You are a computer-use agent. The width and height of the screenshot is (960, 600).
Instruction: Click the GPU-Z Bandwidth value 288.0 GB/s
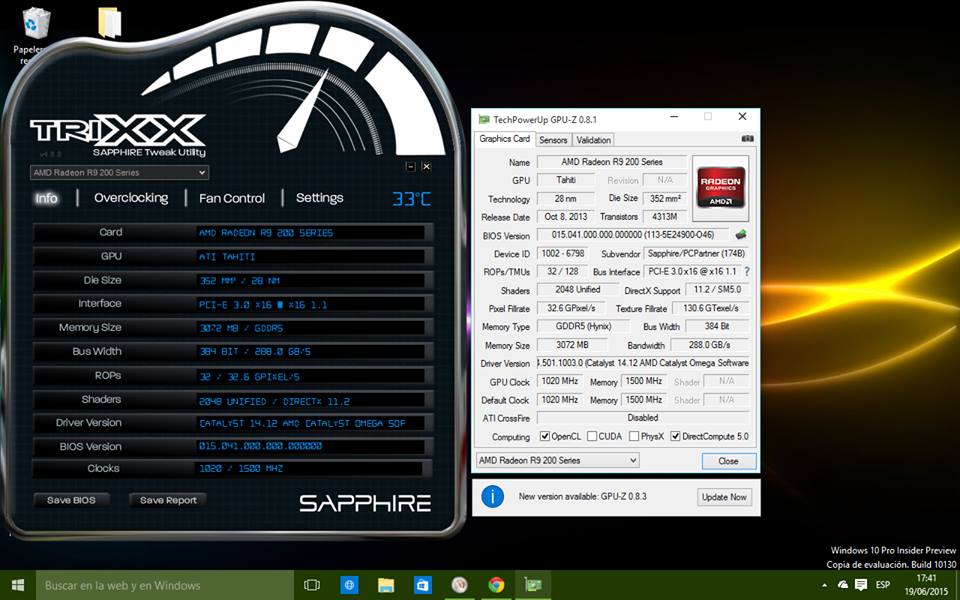point(710,345)
